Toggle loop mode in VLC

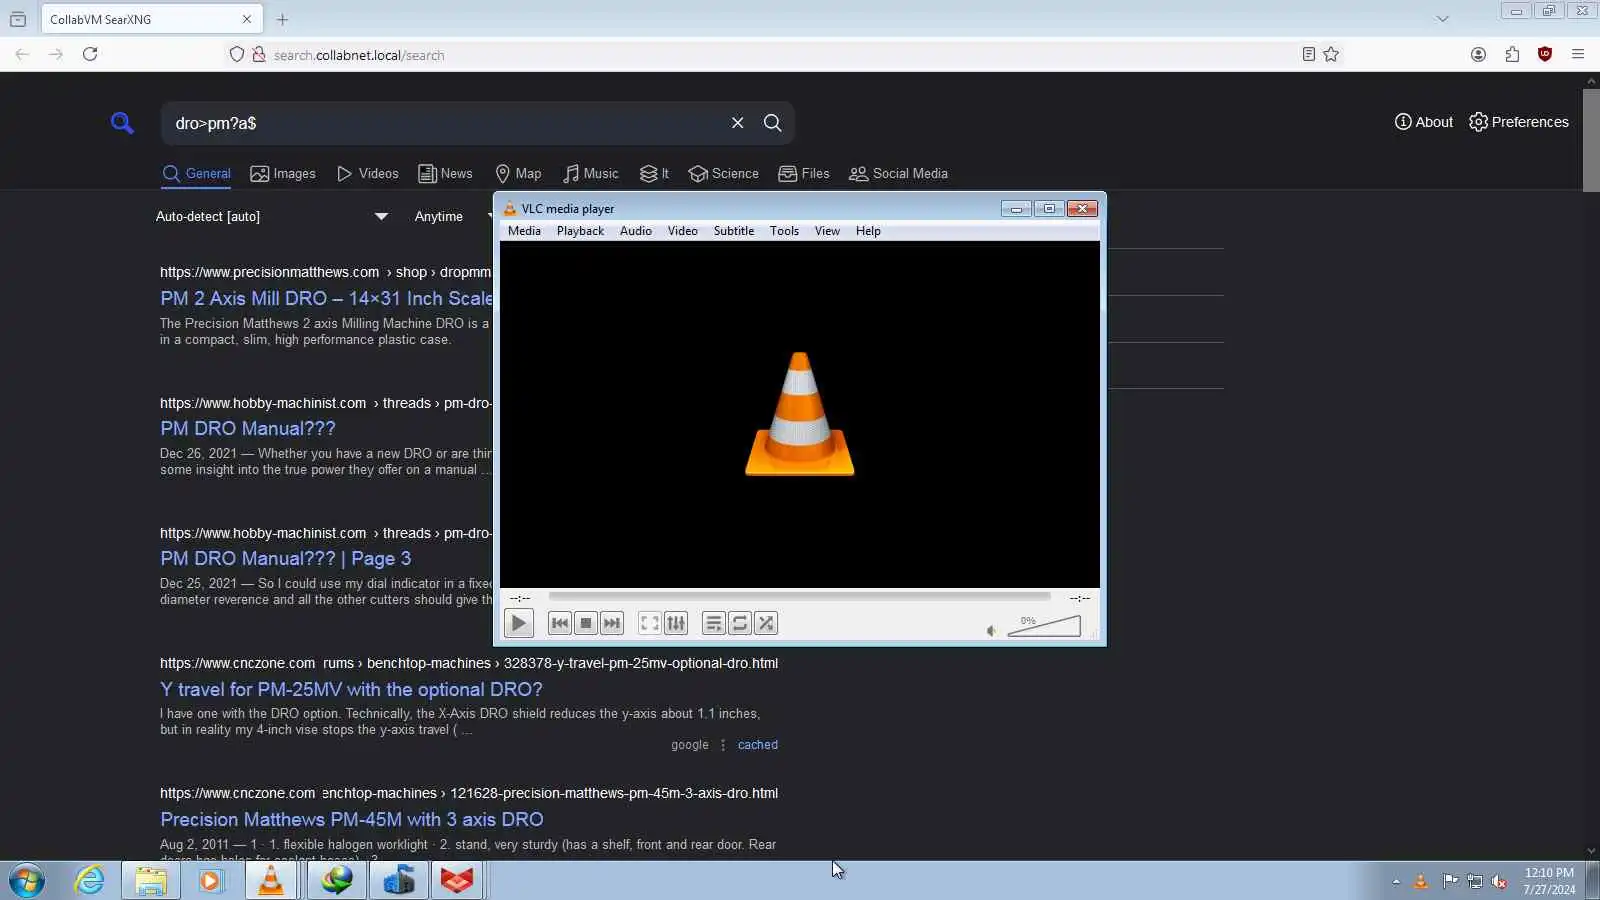tap(740, 624)
